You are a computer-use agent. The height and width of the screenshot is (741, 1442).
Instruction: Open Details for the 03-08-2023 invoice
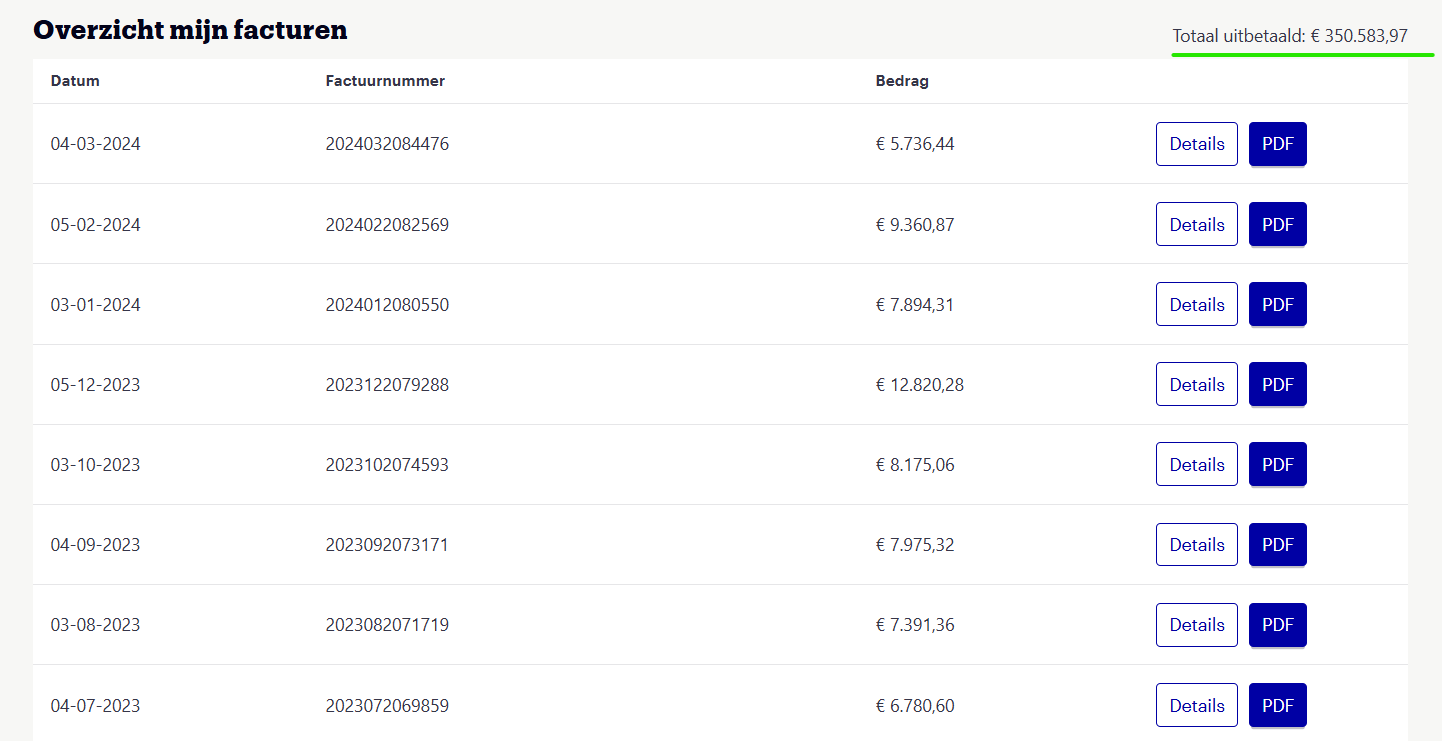(1196, 625)
